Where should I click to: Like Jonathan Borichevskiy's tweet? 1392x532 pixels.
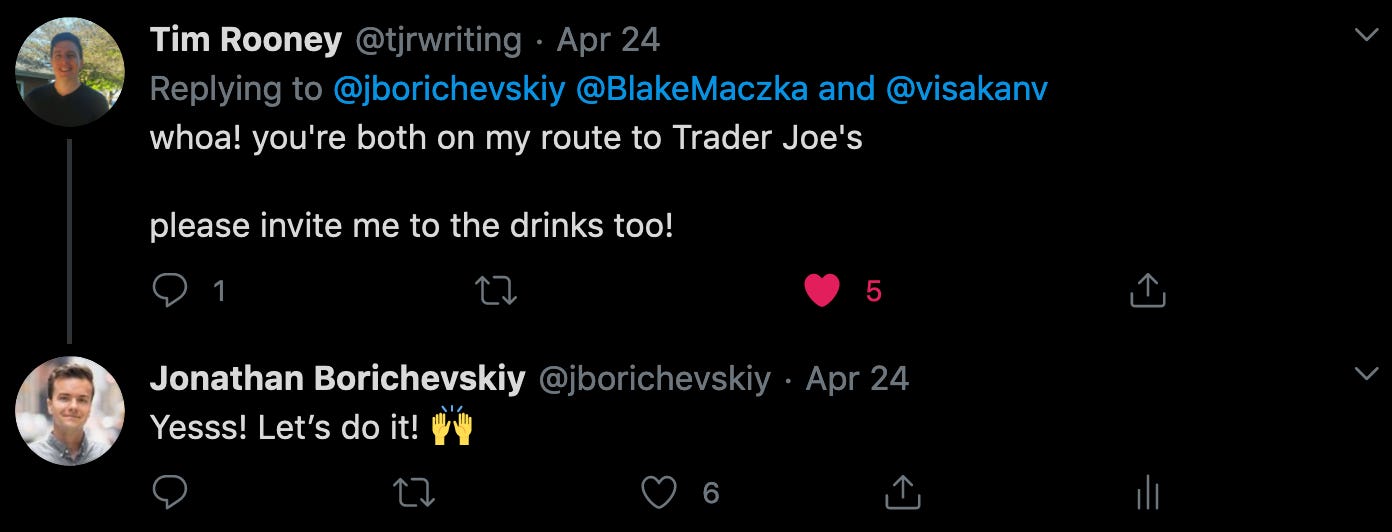tap(658, 491)
